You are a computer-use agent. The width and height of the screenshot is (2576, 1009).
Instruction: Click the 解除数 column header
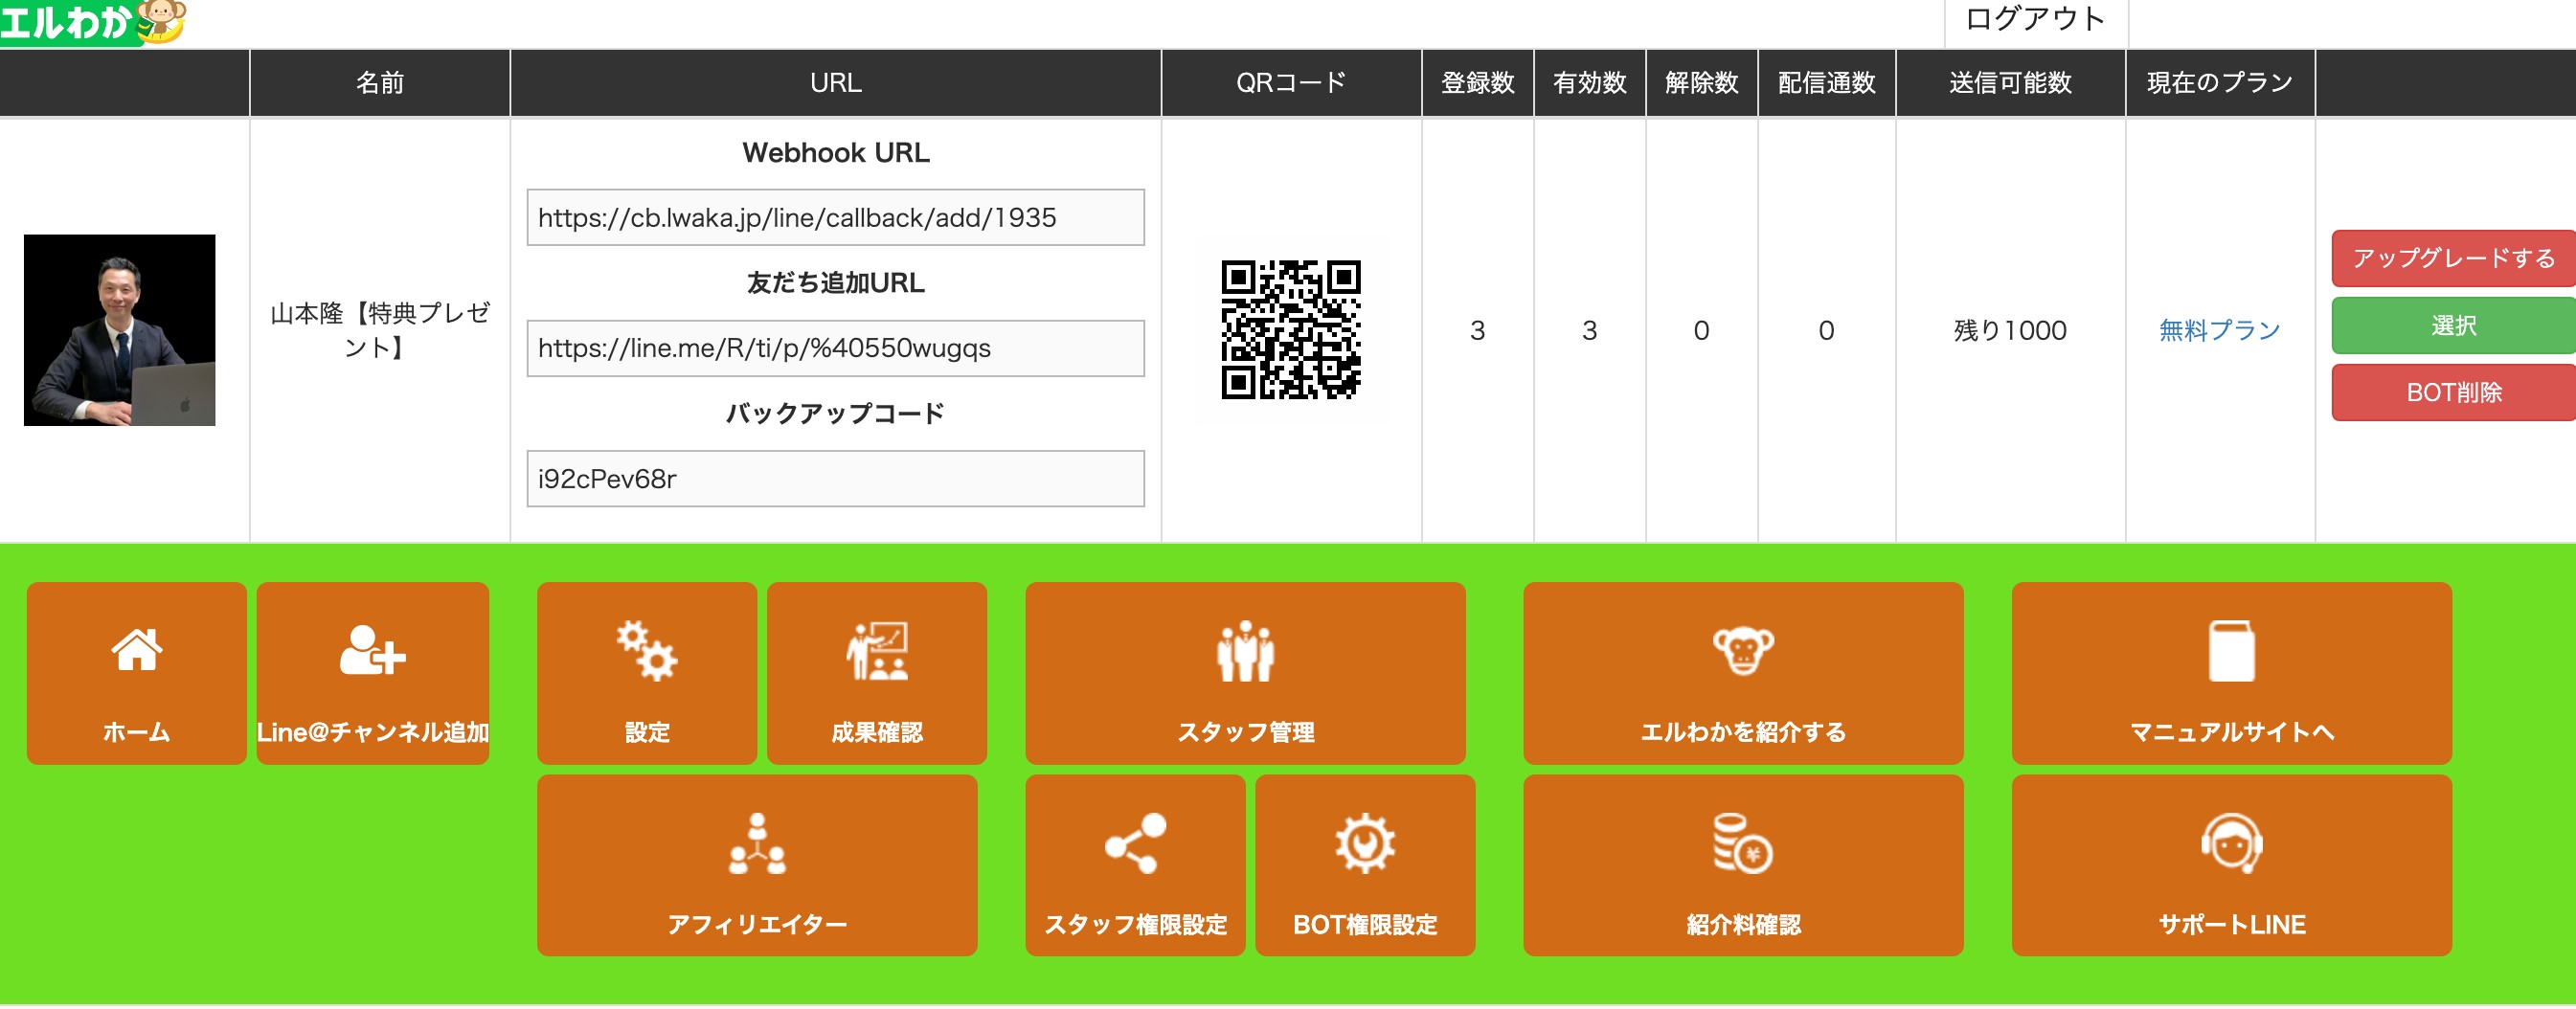click(1701, 82)
